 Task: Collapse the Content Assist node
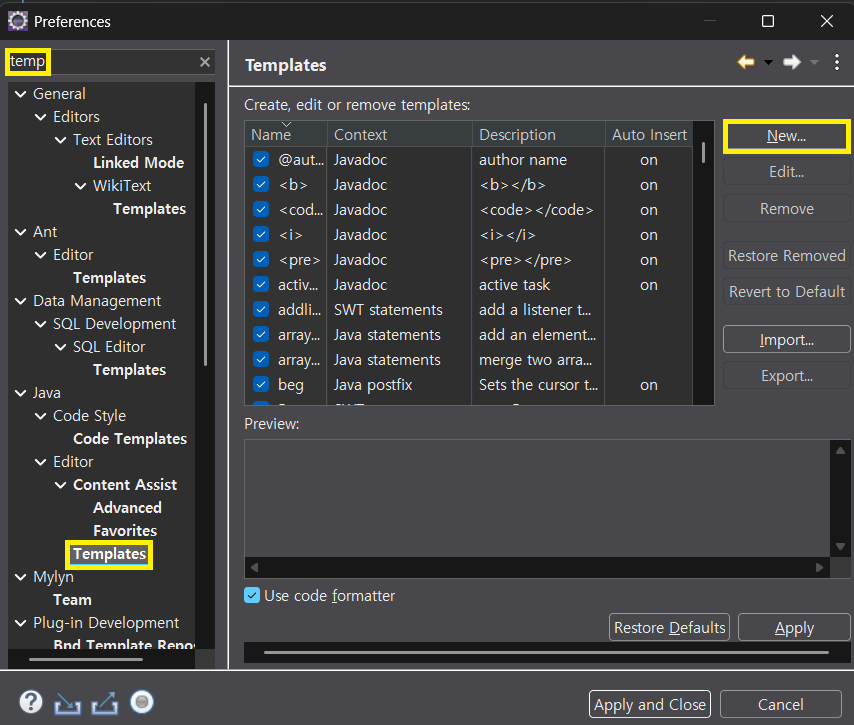(x=60, y=485)
